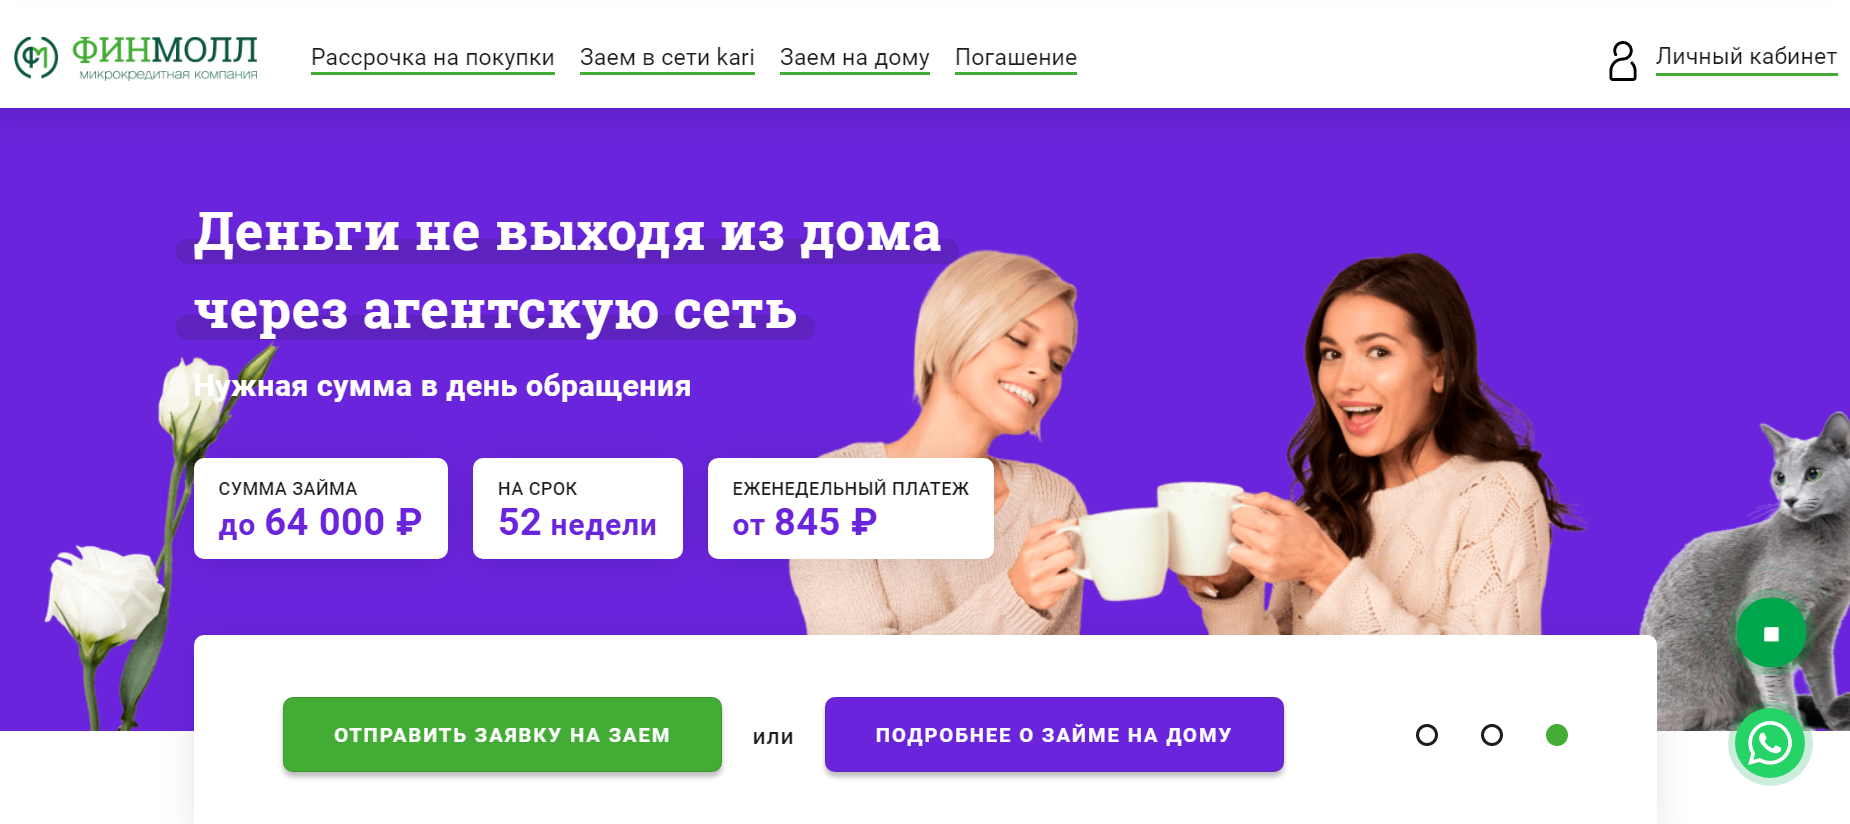Click Отправить заявку на заем button

(502, 734)
